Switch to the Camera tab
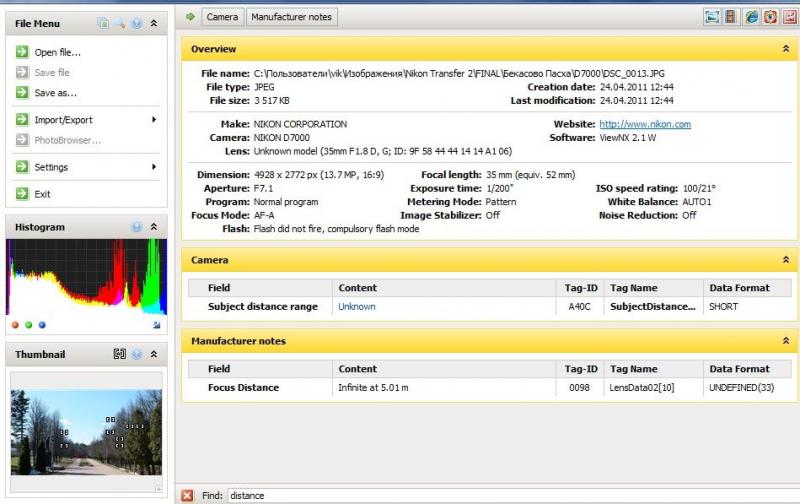800x504 pixels. point(222,17)
